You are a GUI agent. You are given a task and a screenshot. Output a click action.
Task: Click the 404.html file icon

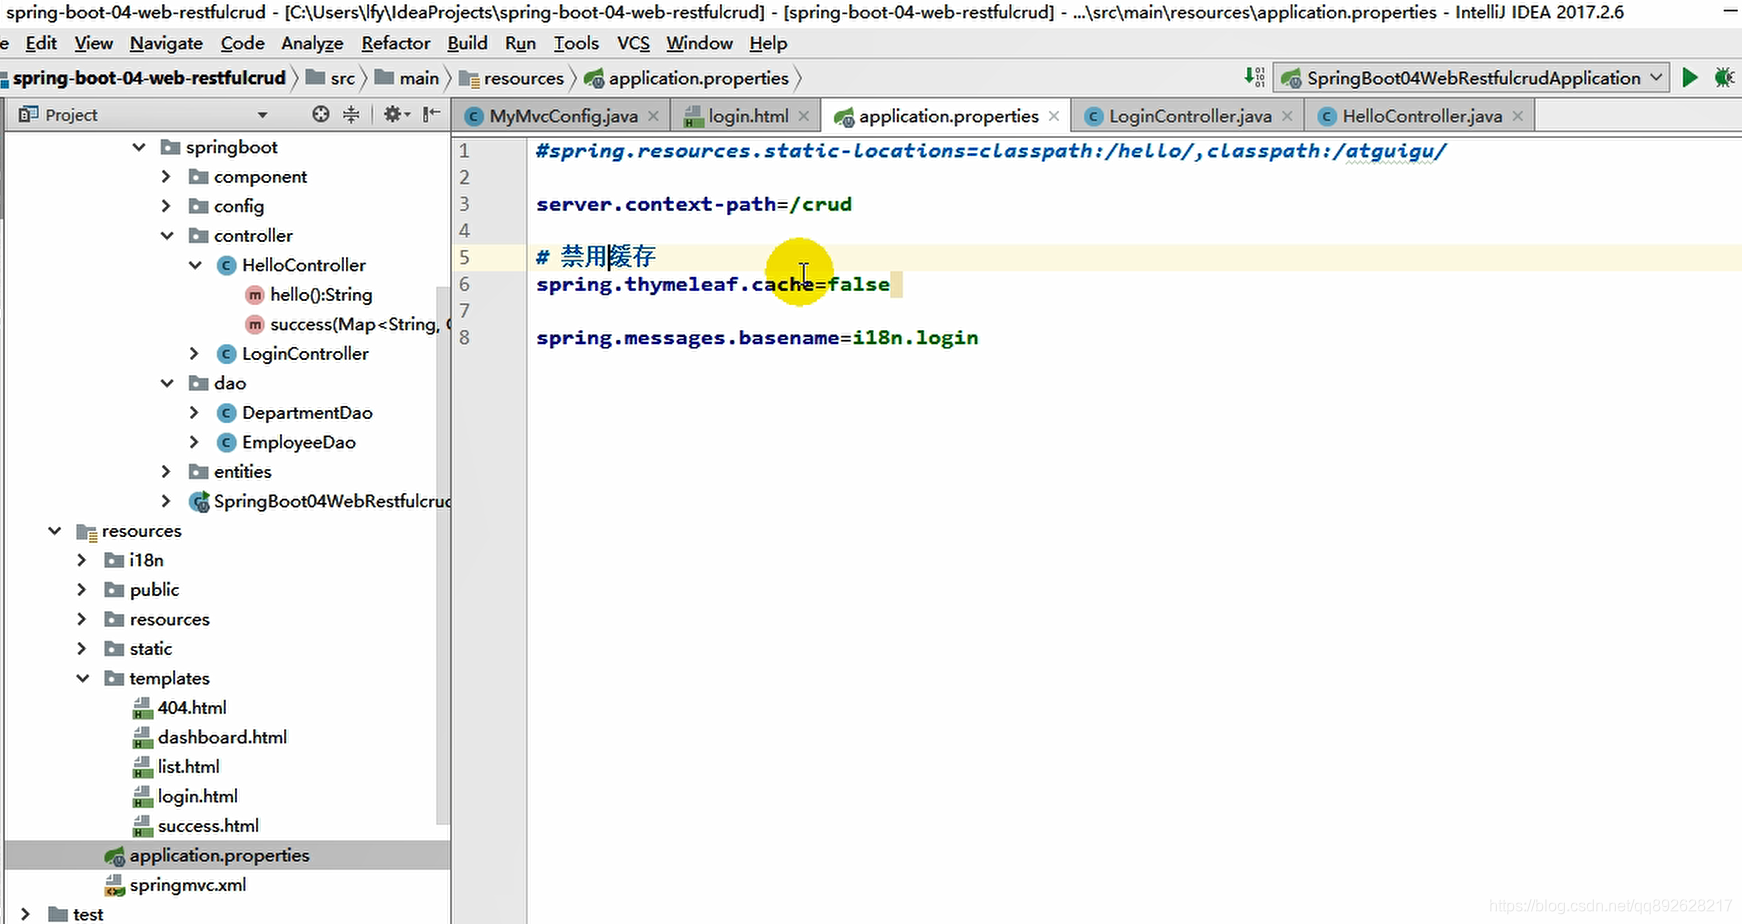[142, 708]
